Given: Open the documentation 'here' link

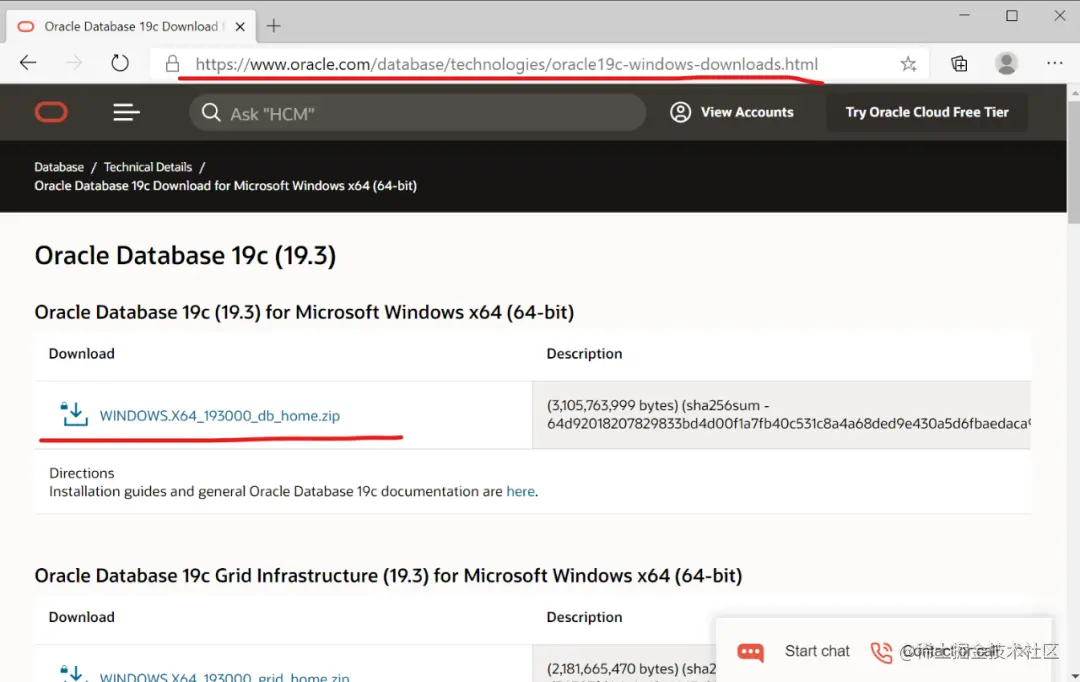Looking at the screenshot, I should (x=520, y=492).
